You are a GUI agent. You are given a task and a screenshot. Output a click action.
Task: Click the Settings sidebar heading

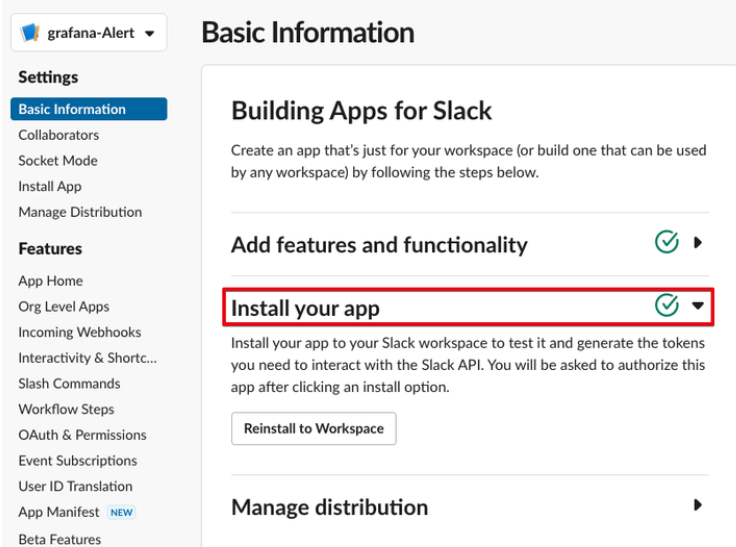[x=48, y=77]
